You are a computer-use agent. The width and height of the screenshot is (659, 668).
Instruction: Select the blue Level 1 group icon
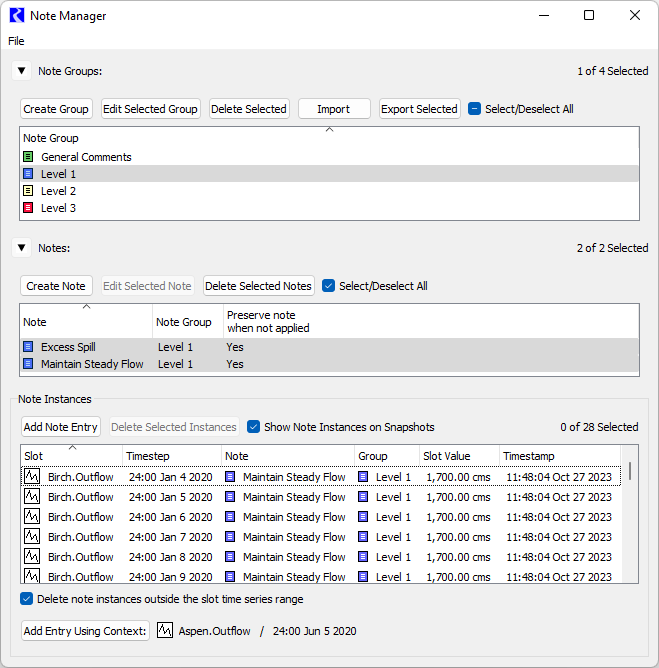pyautogui.click(x=28, y=174)
